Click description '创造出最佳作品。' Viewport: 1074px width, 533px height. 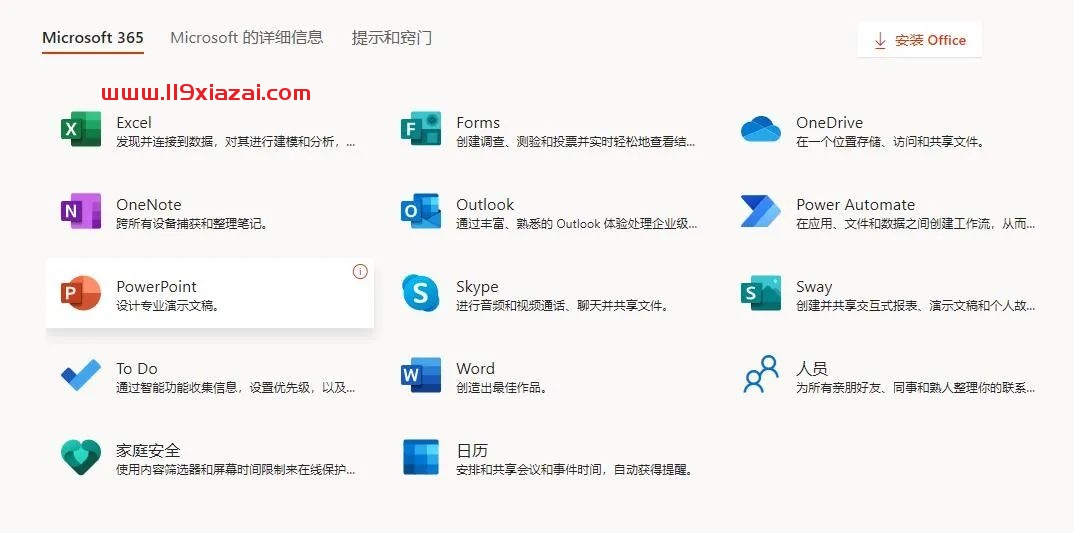click(503, 388)
